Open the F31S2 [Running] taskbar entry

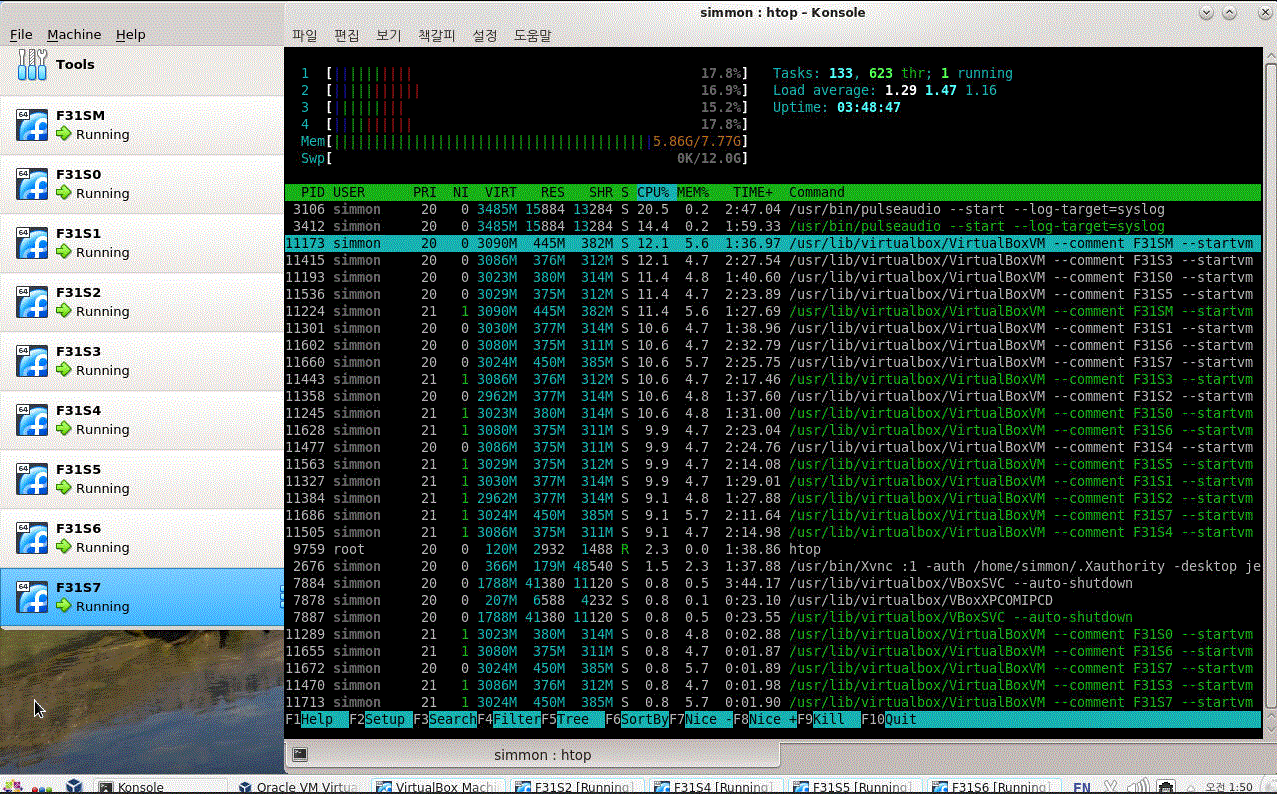tap(578, 787)
